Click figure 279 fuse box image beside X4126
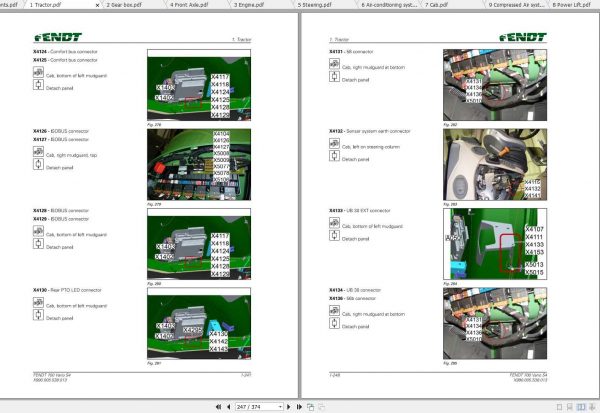Viewport: 600px width, 413px height. pos(199,165)
